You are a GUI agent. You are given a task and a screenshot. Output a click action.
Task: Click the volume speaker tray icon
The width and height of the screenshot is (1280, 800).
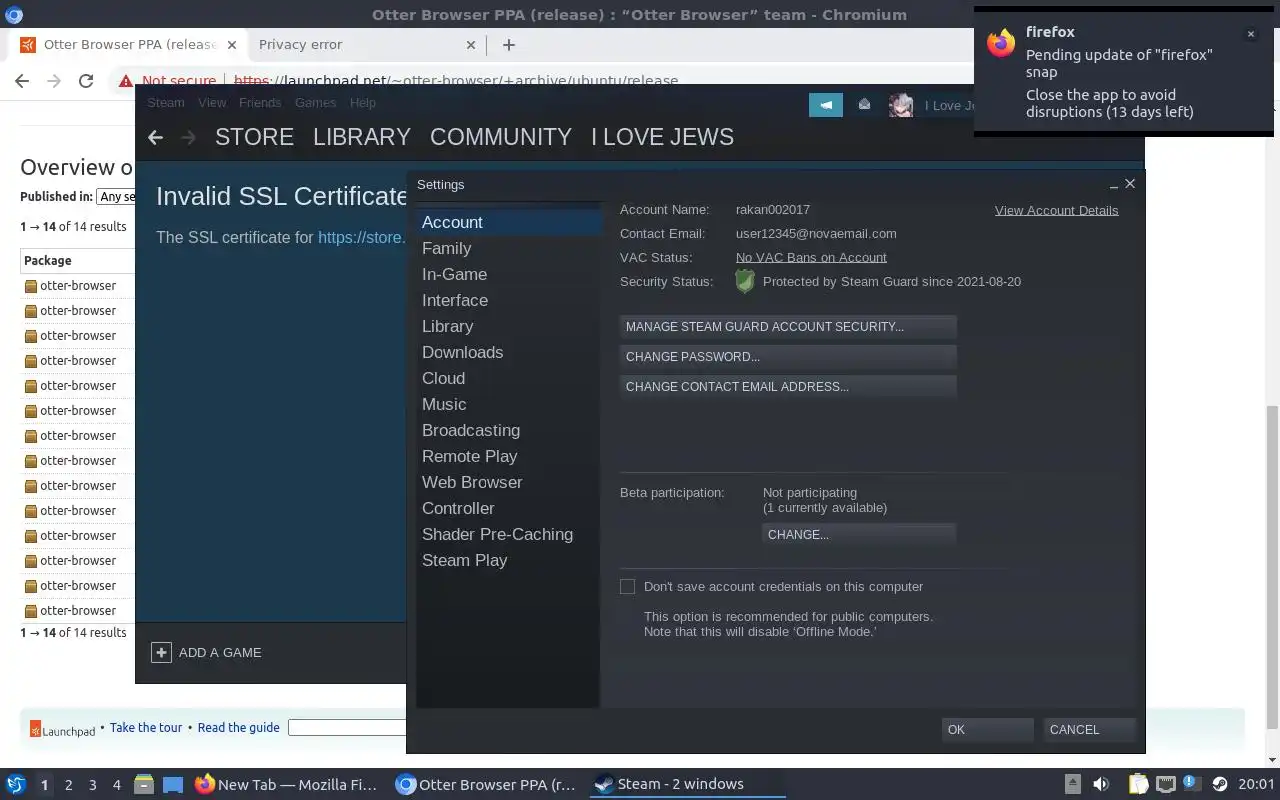click(x=1101, y=784)
